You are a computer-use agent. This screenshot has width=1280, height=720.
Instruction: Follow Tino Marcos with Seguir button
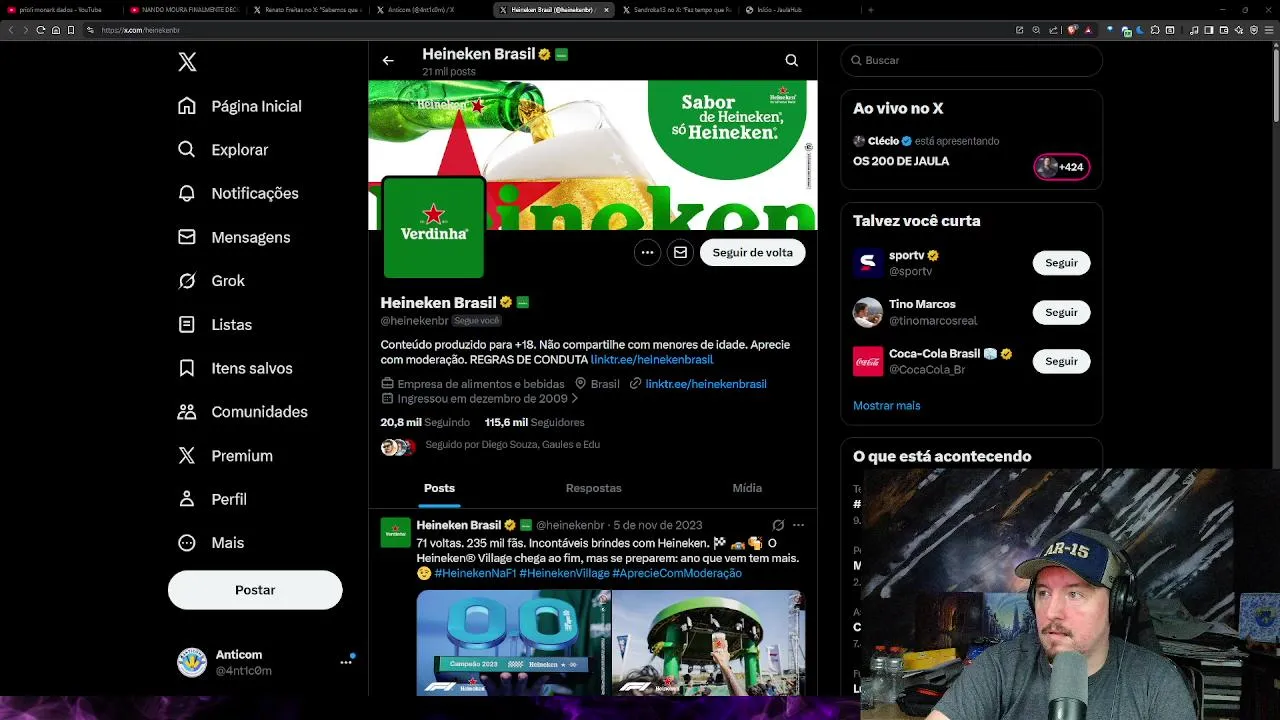tap(1061, 312)
